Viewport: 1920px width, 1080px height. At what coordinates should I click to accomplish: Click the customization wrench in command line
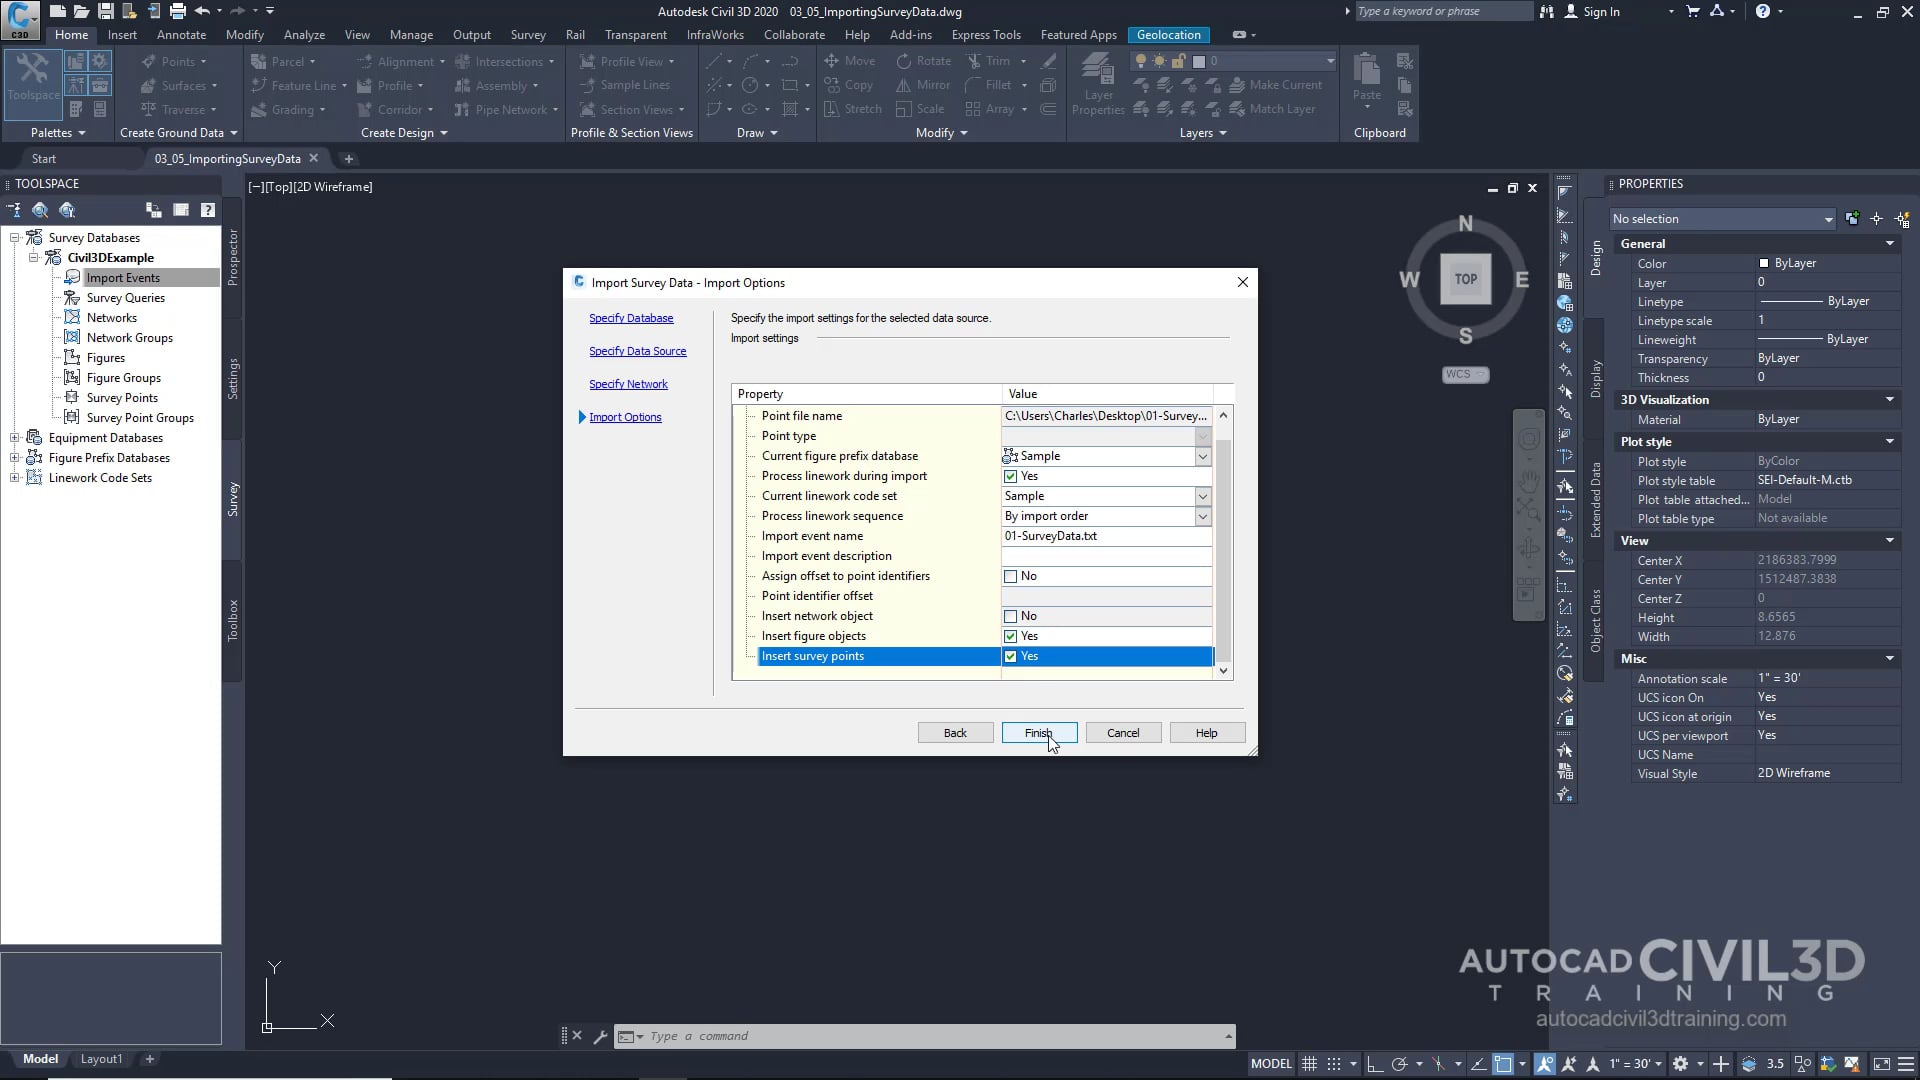[600, 1037]
